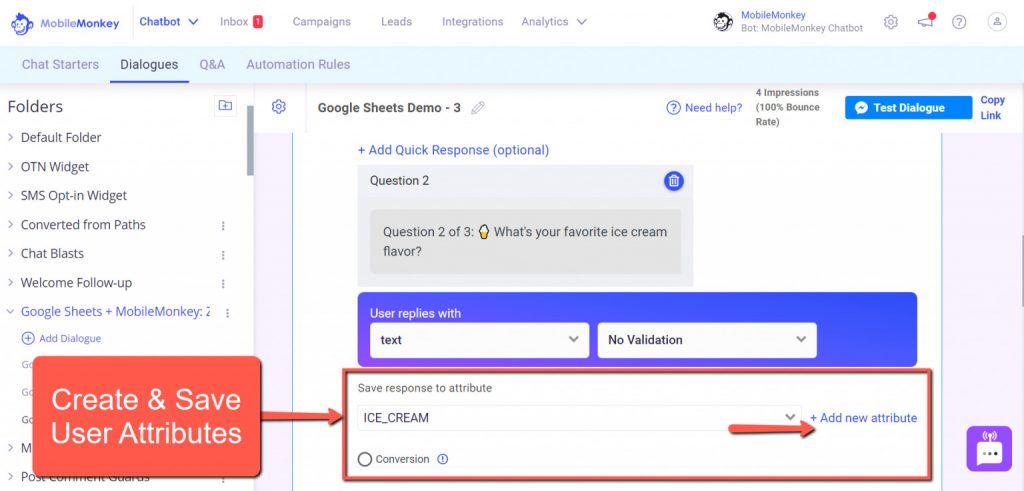Open the No Validation dropdown

coord(706,340)
